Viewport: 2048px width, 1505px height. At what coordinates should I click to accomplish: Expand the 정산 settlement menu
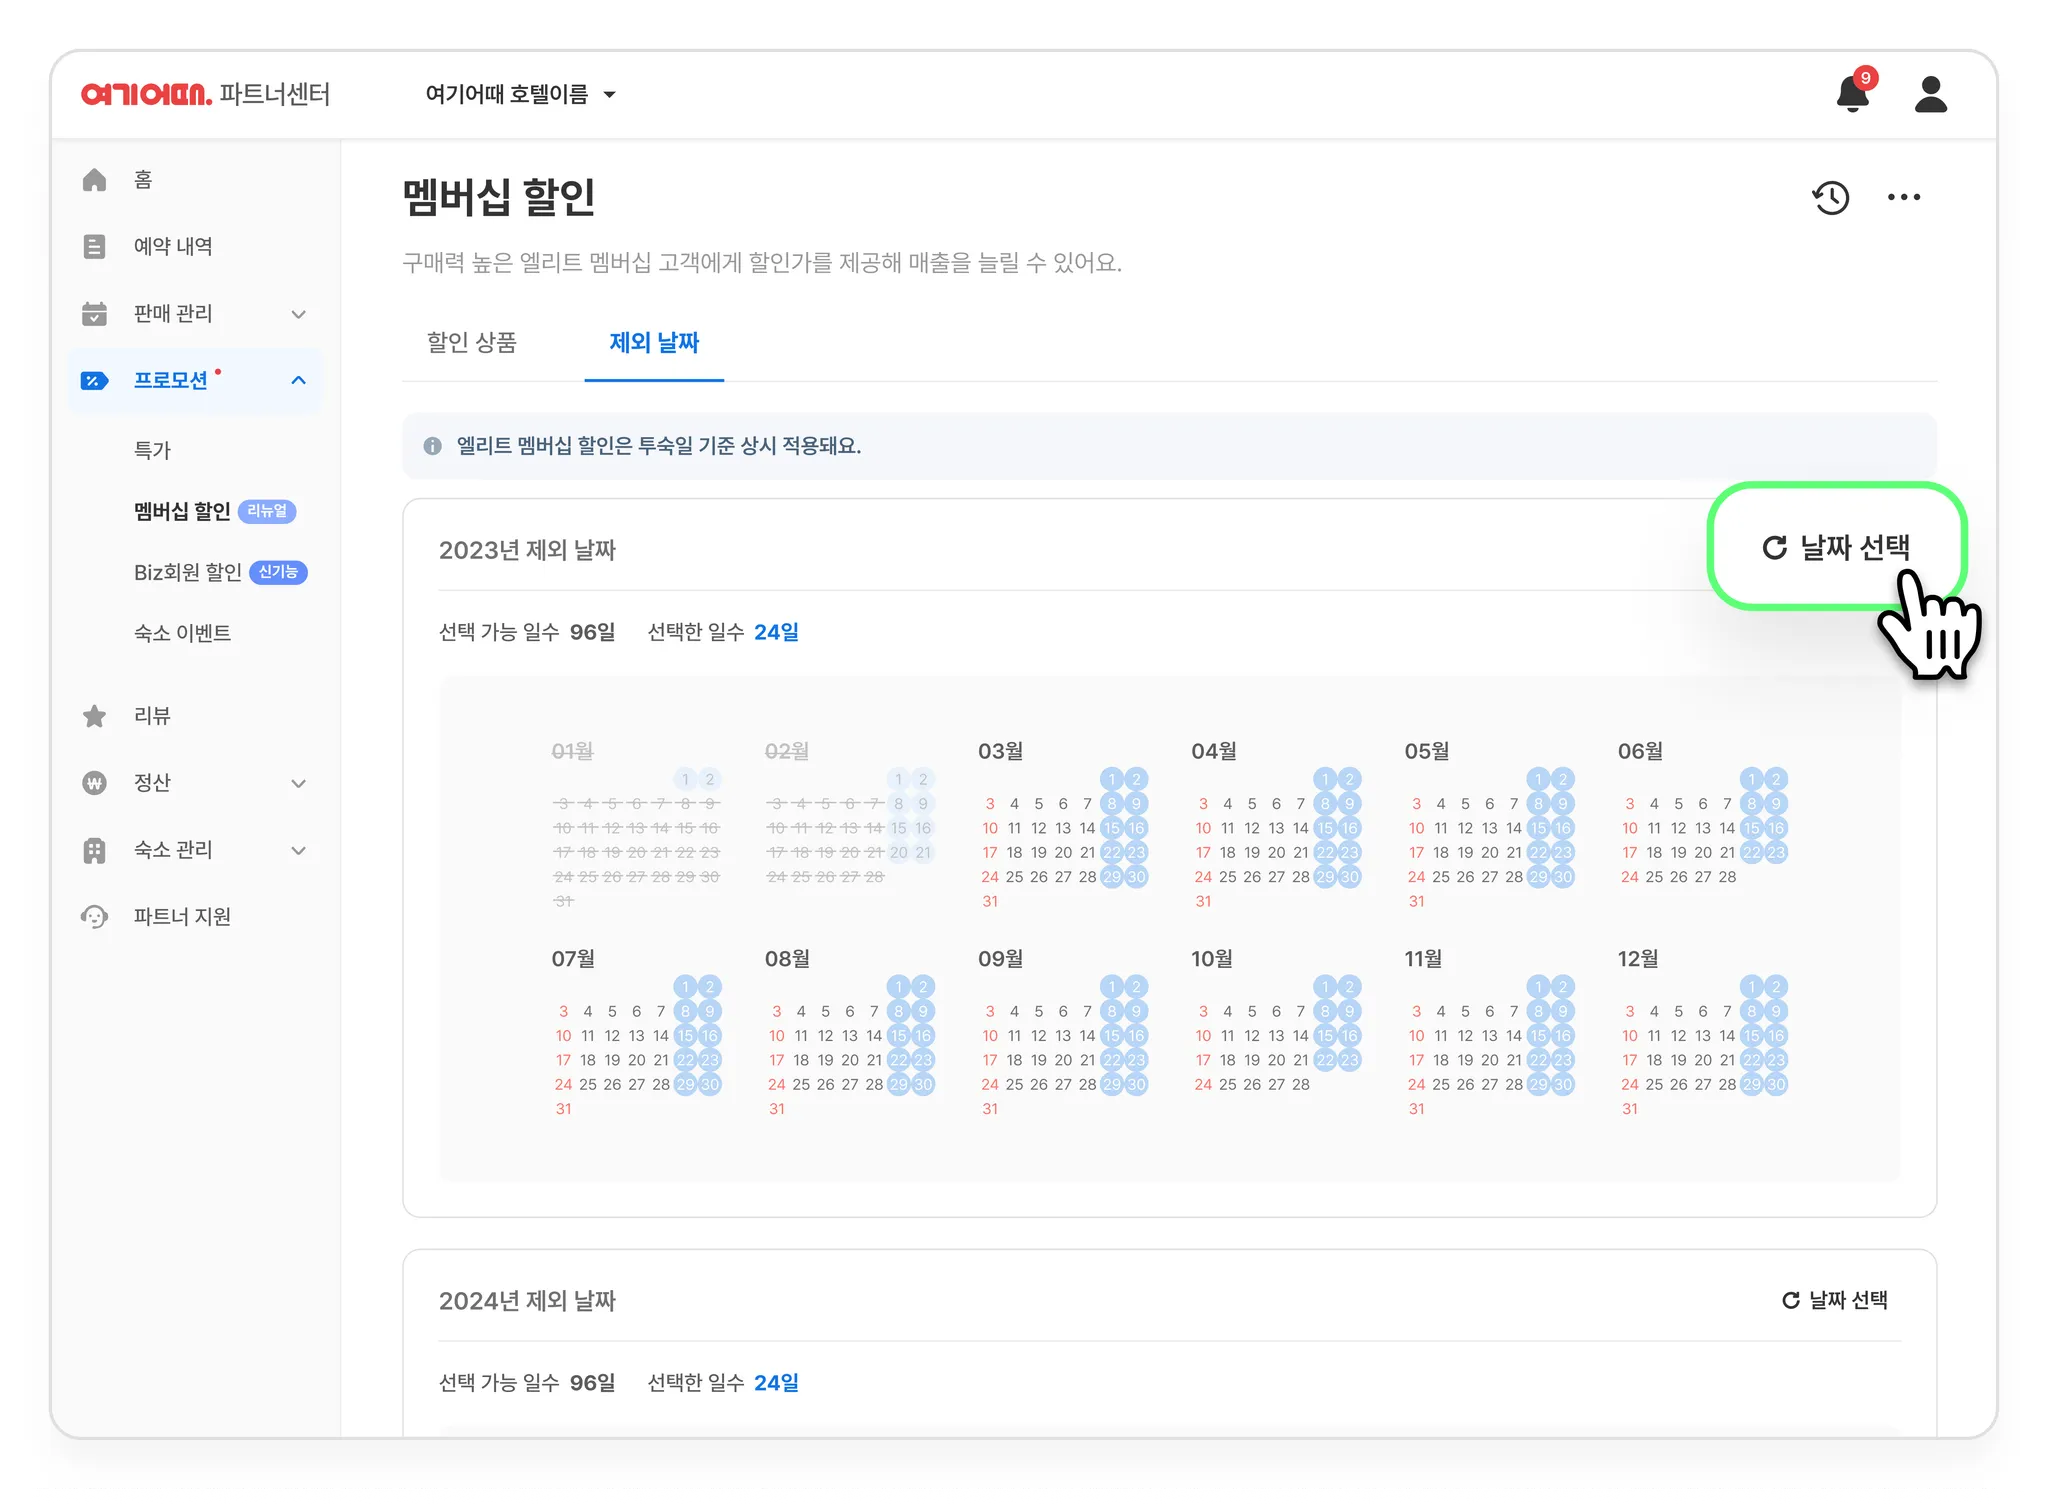[x=298, y=783]
